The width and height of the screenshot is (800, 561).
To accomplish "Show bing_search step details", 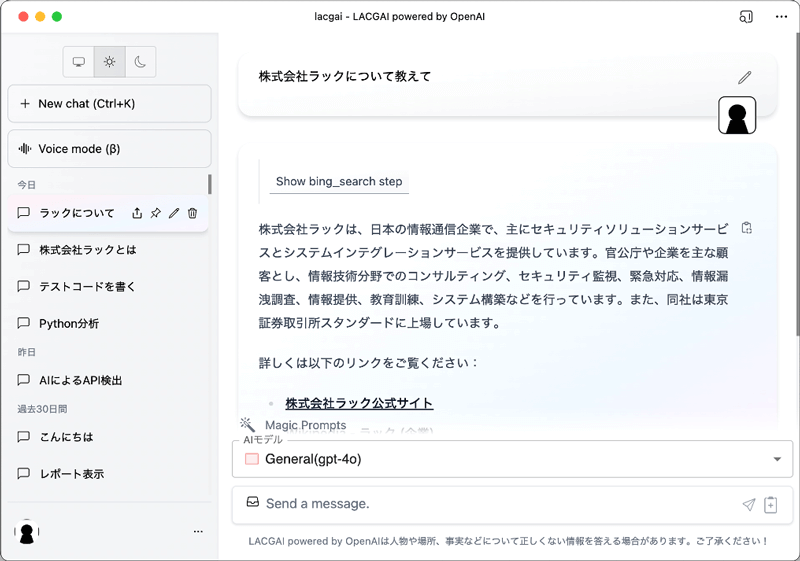I will coord(339,182).
